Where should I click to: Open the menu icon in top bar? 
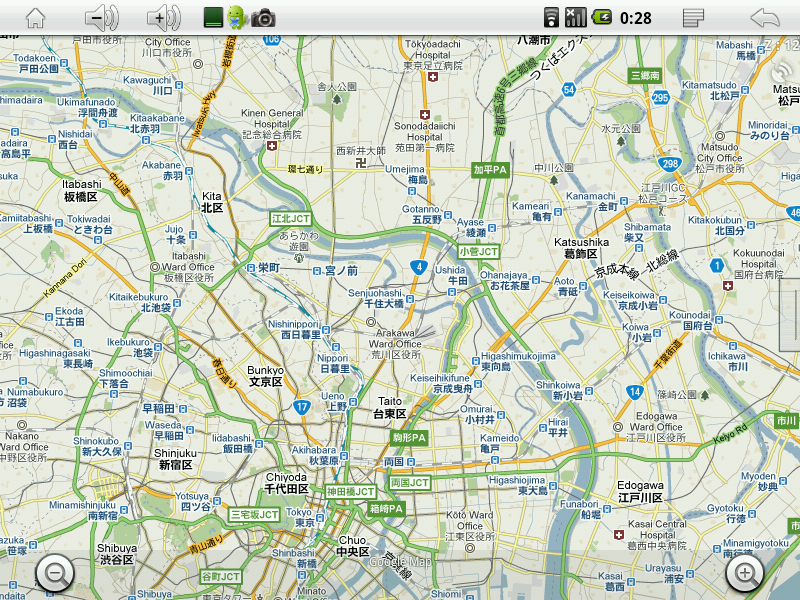(693, 18)
